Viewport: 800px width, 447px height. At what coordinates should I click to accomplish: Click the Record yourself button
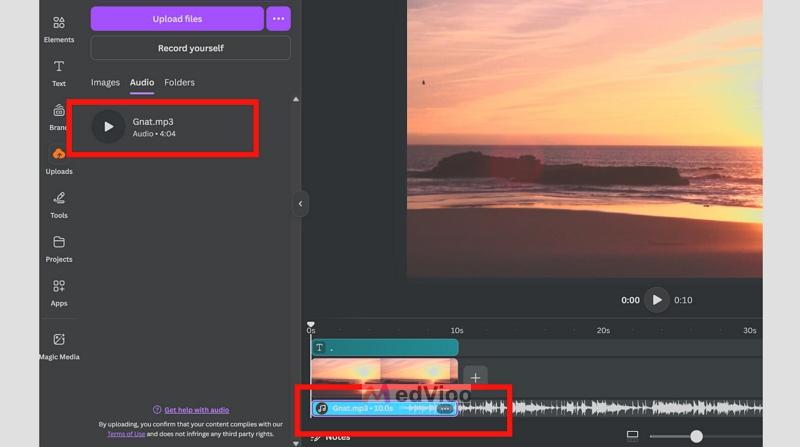190,48
